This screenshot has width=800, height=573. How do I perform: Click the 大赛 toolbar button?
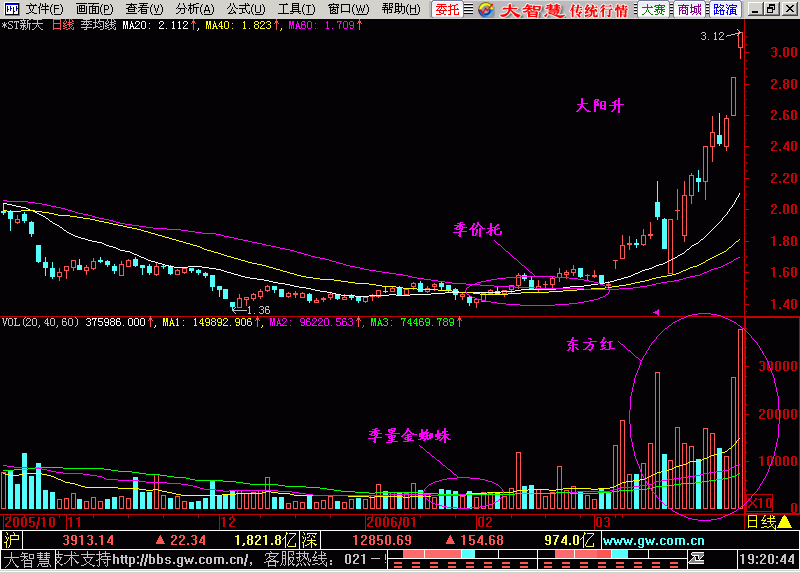pyautogui.click(x=653, y=9)
